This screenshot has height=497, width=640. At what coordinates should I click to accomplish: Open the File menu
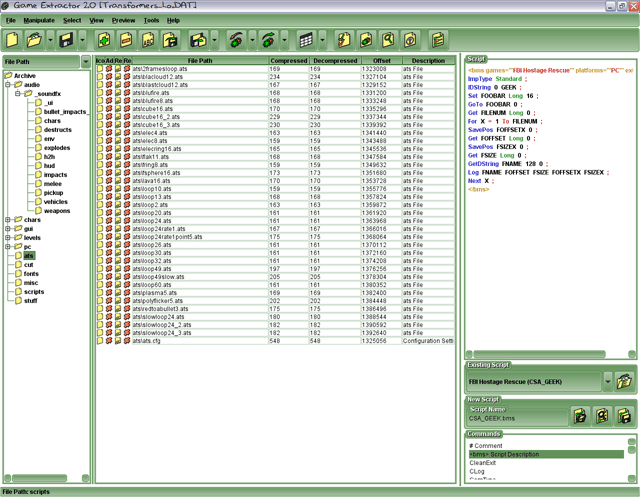click(11, 20)
